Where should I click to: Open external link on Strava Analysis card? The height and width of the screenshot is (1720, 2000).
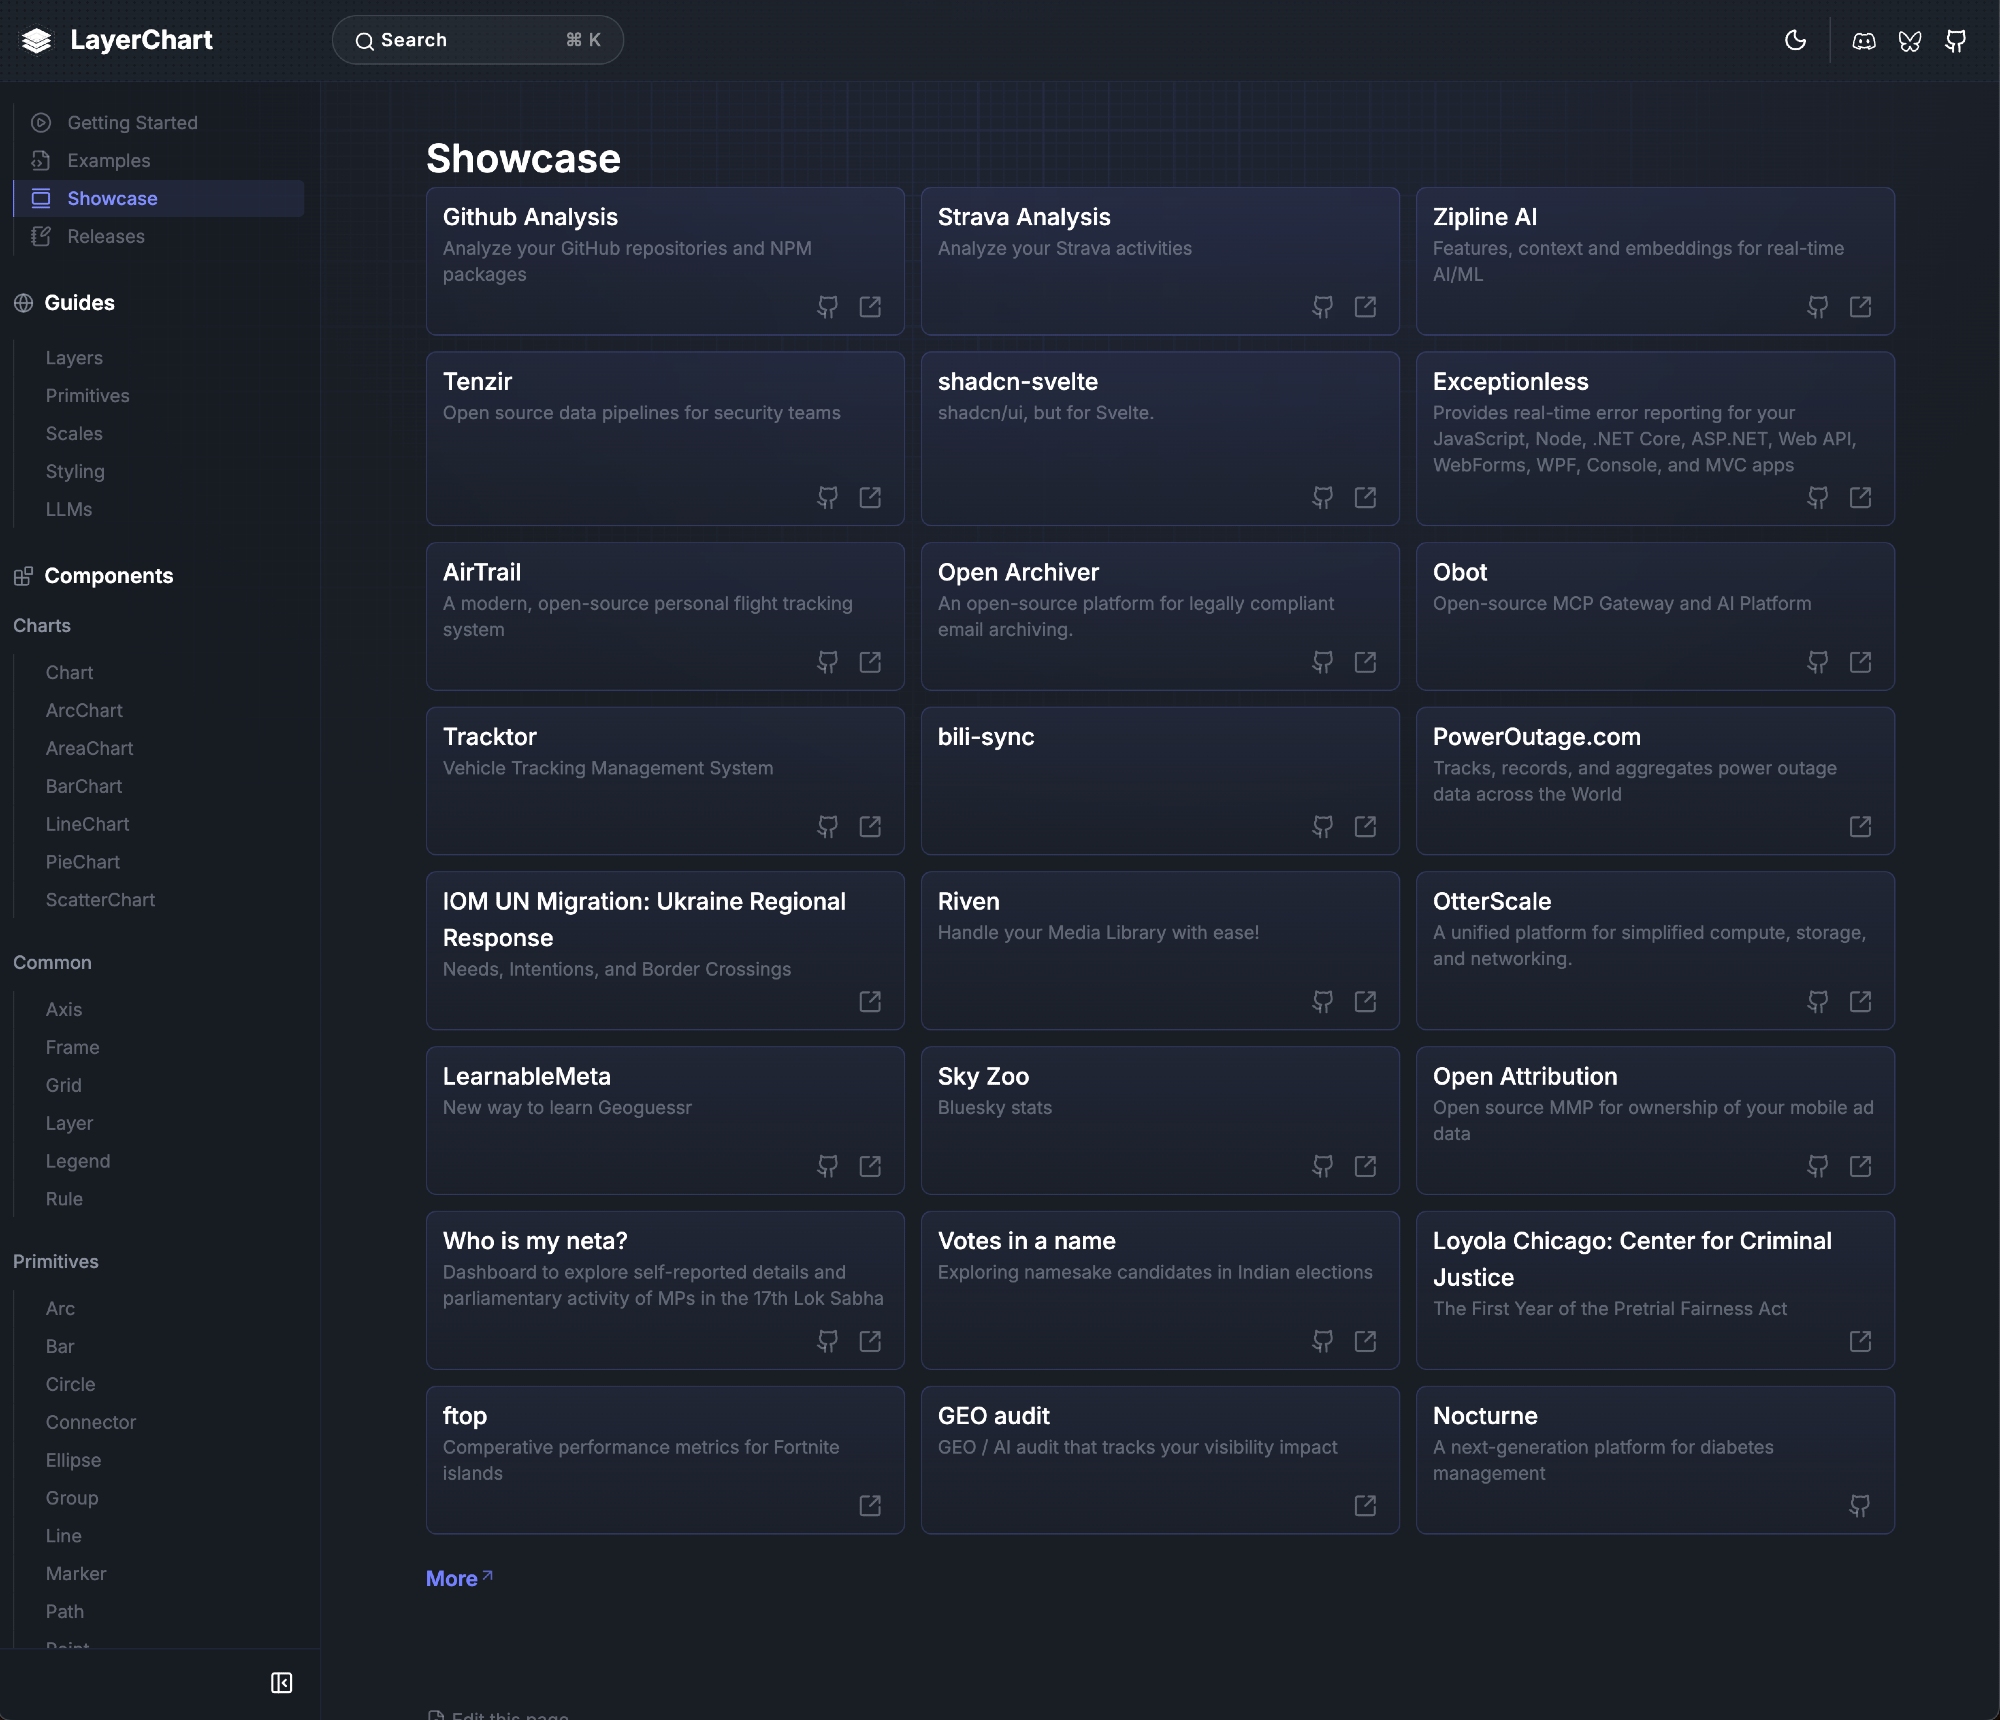point(1365,307)
